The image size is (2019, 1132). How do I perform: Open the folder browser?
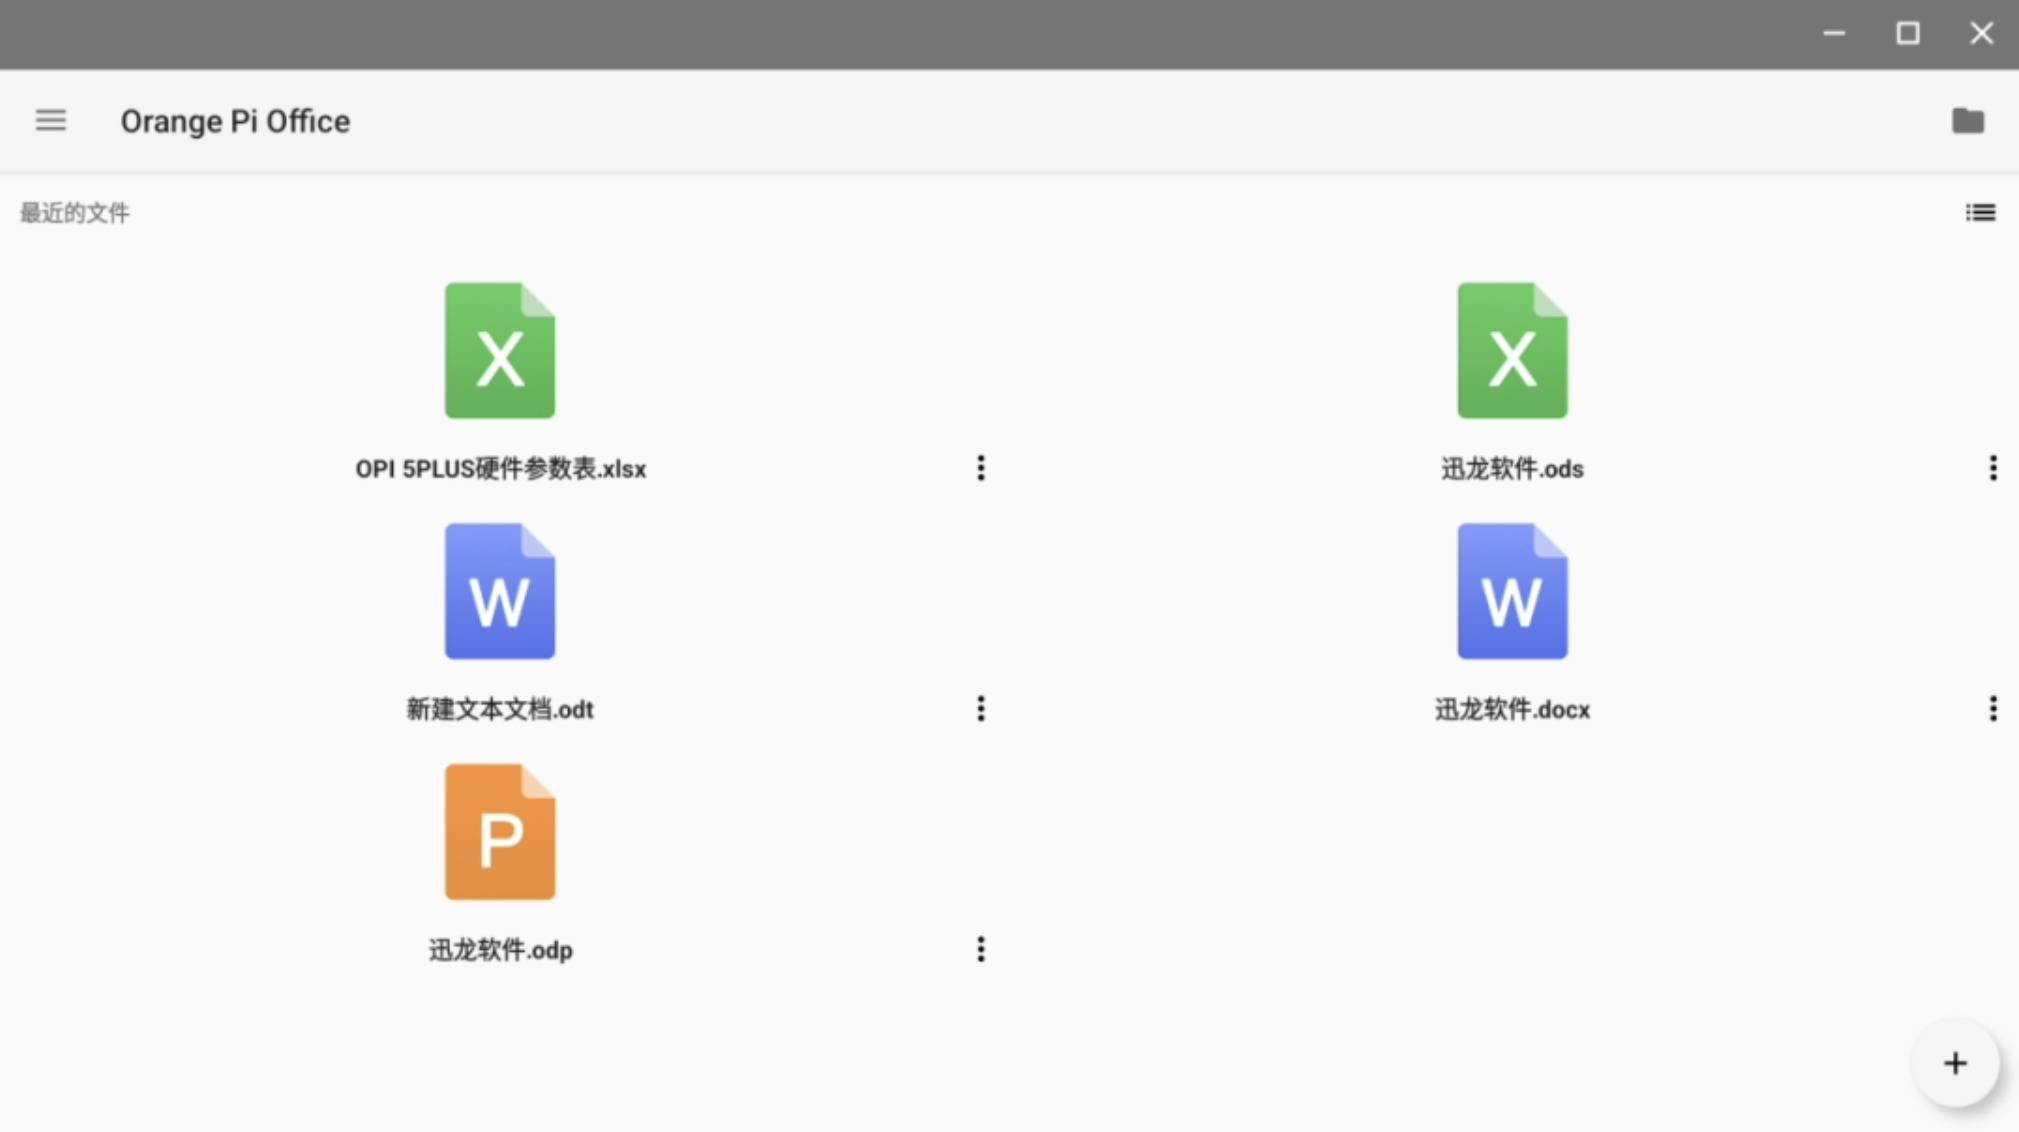1969,121
